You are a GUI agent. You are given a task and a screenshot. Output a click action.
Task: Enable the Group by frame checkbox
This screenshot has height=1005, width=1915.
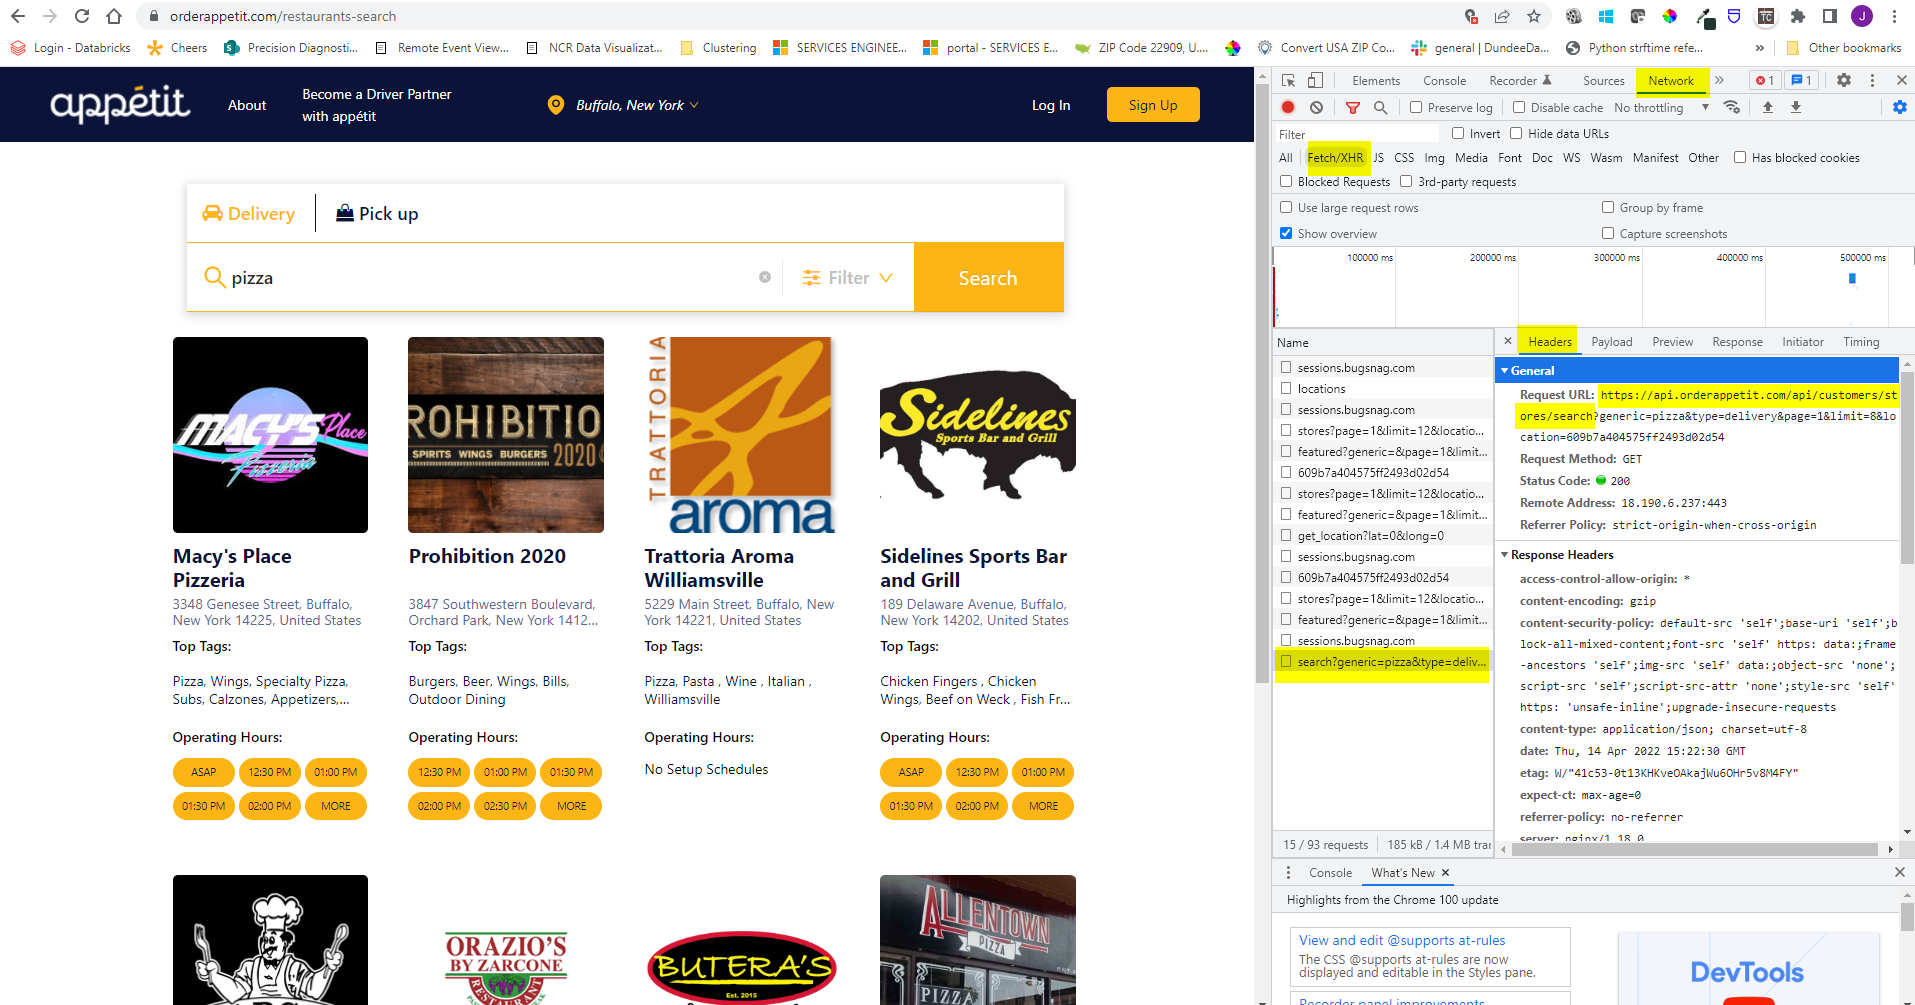1608,207
